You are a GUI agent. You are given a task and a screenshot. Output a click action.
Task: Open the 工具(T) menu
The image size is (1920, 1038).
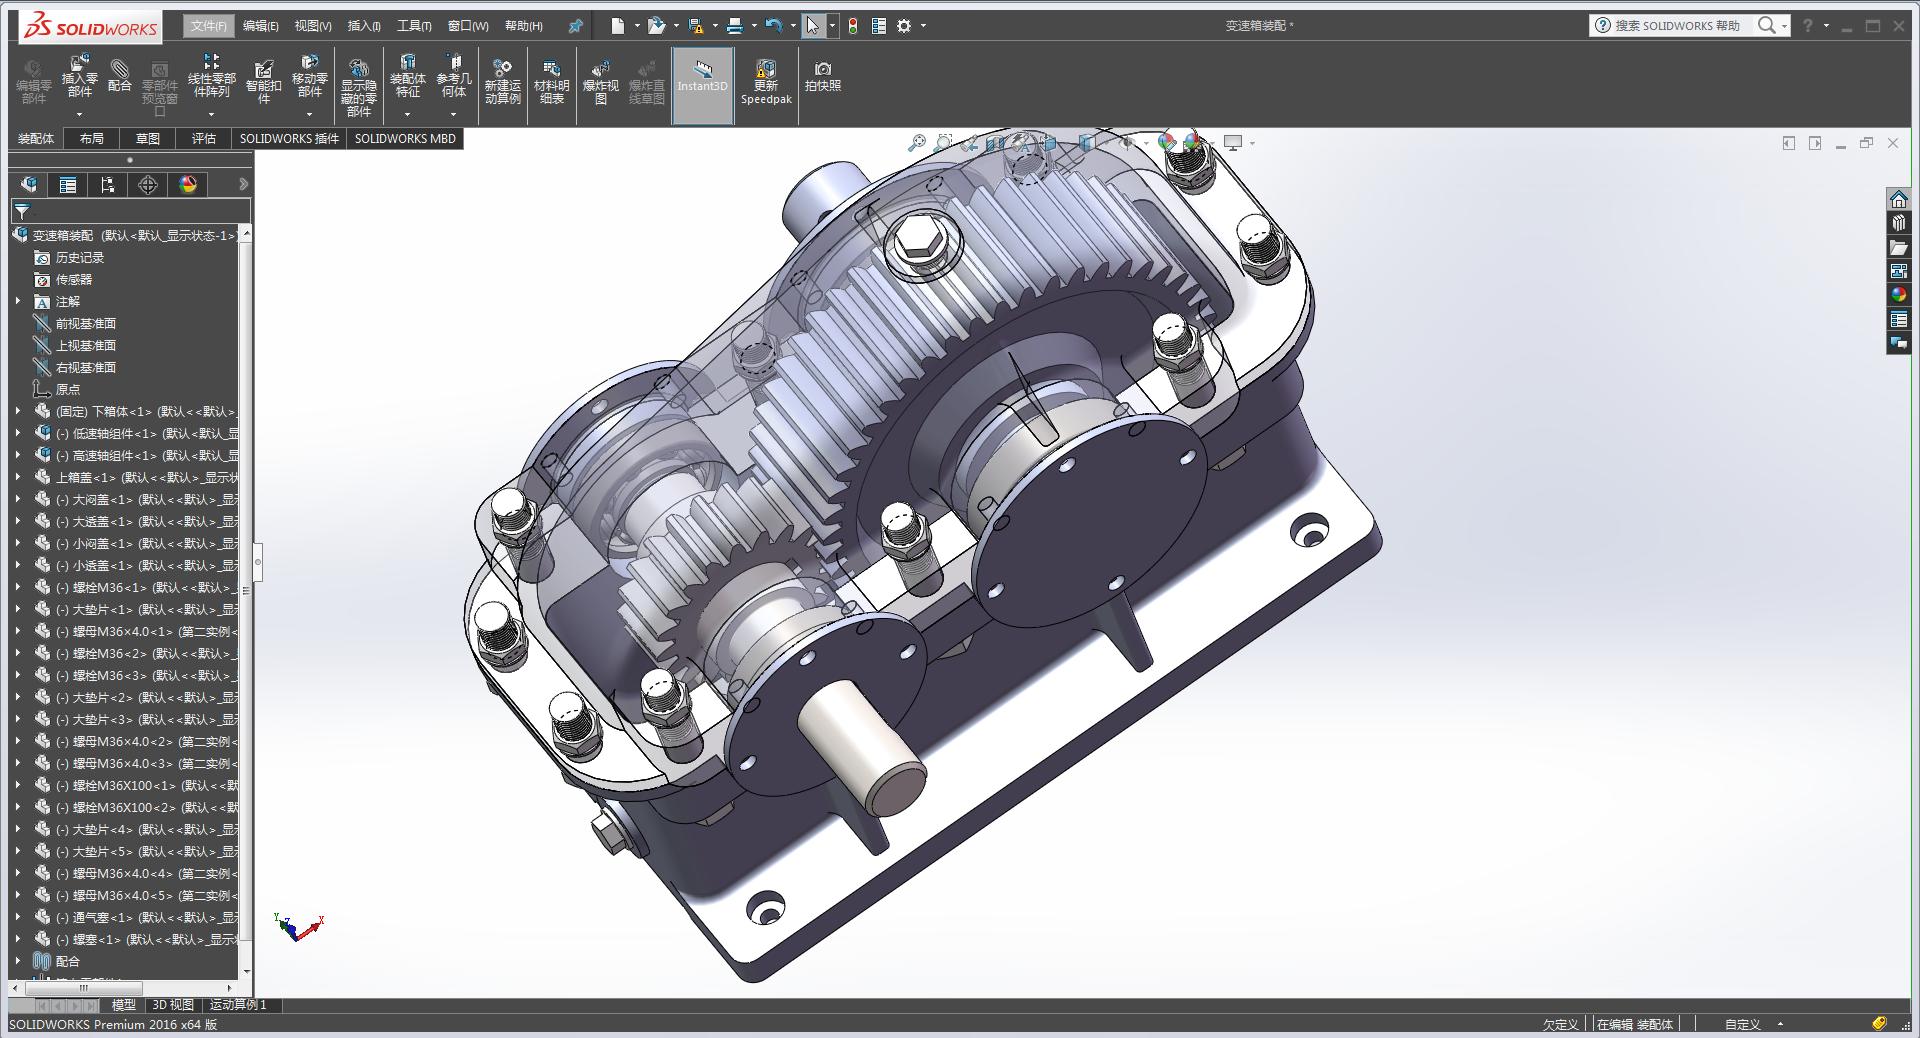pyautogui.click(x=414, y=26)
